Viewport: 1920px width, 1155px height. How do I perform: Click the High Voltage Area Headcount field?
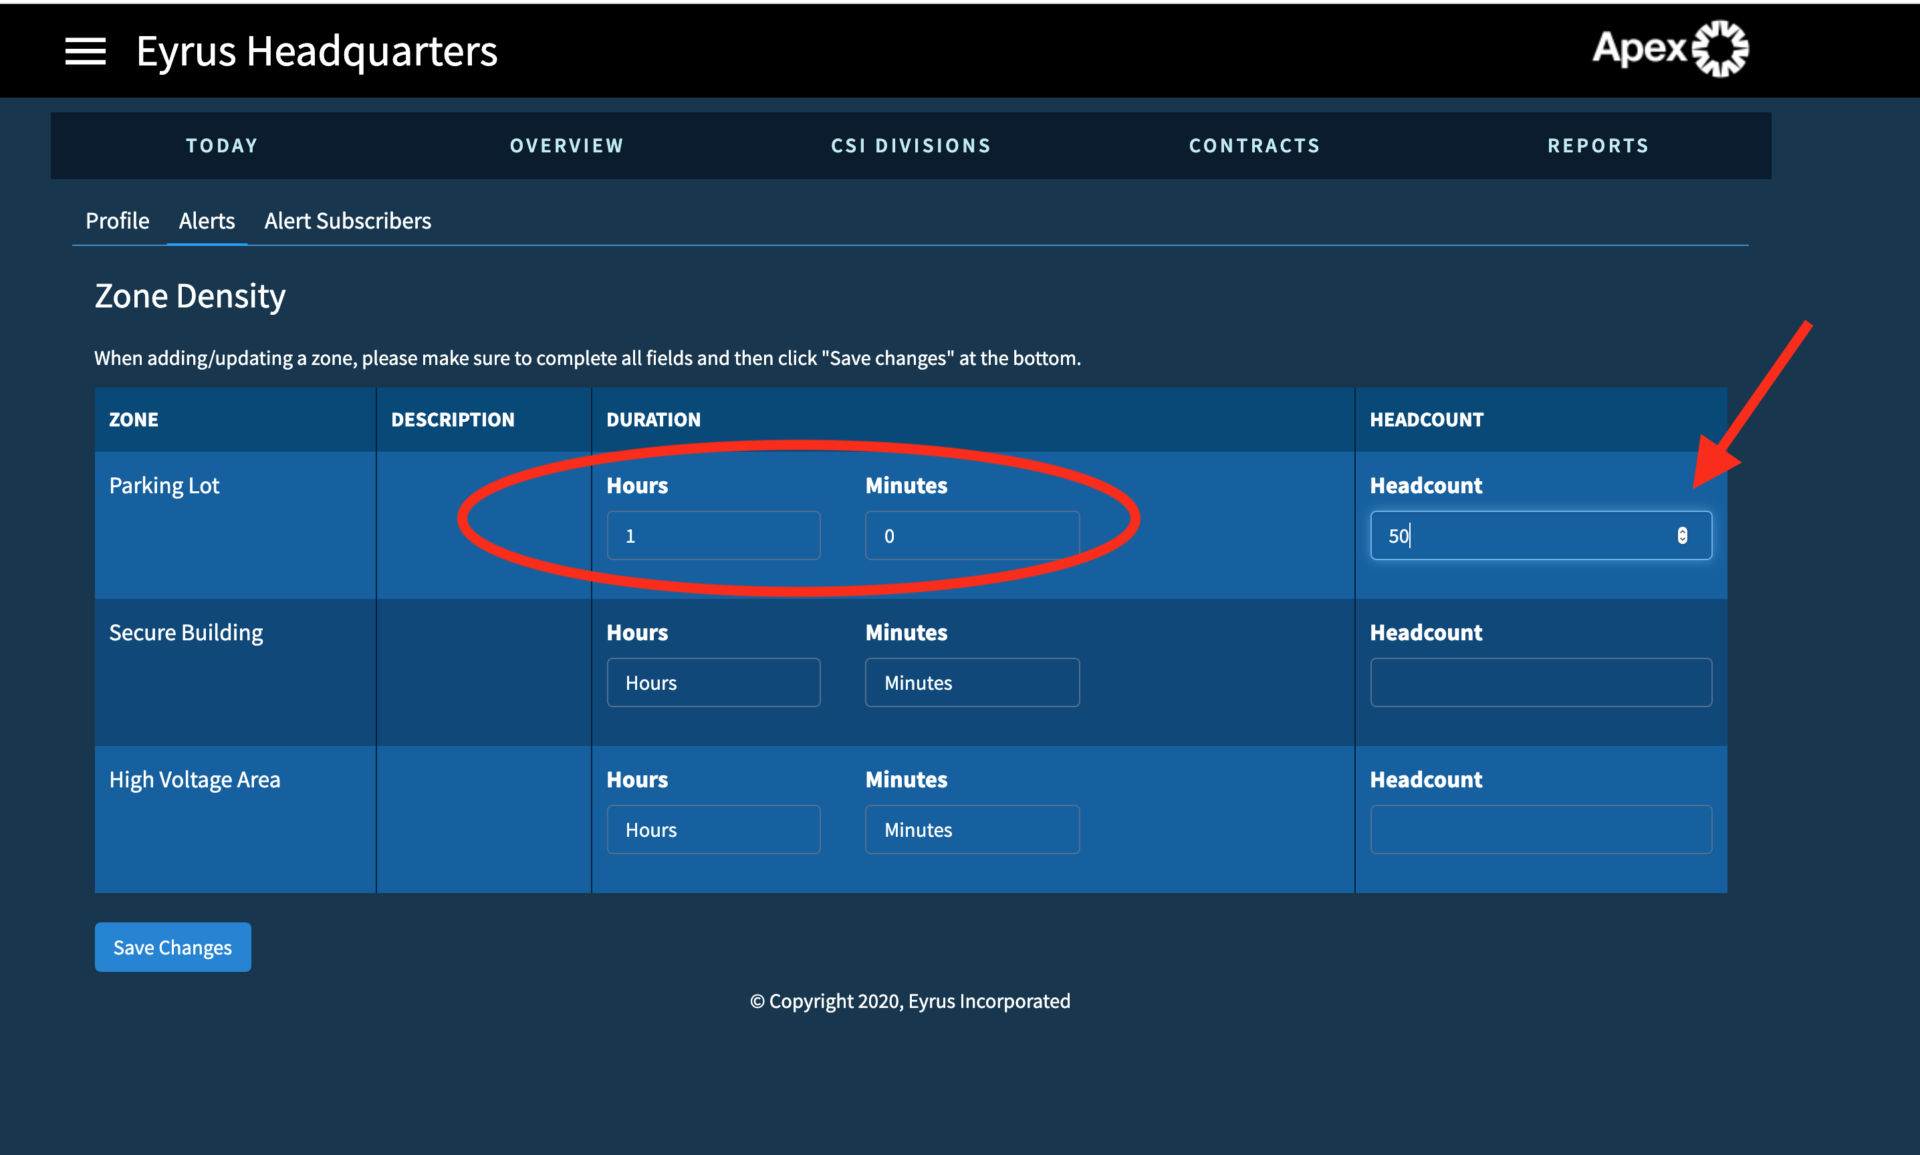point(1540,829)
